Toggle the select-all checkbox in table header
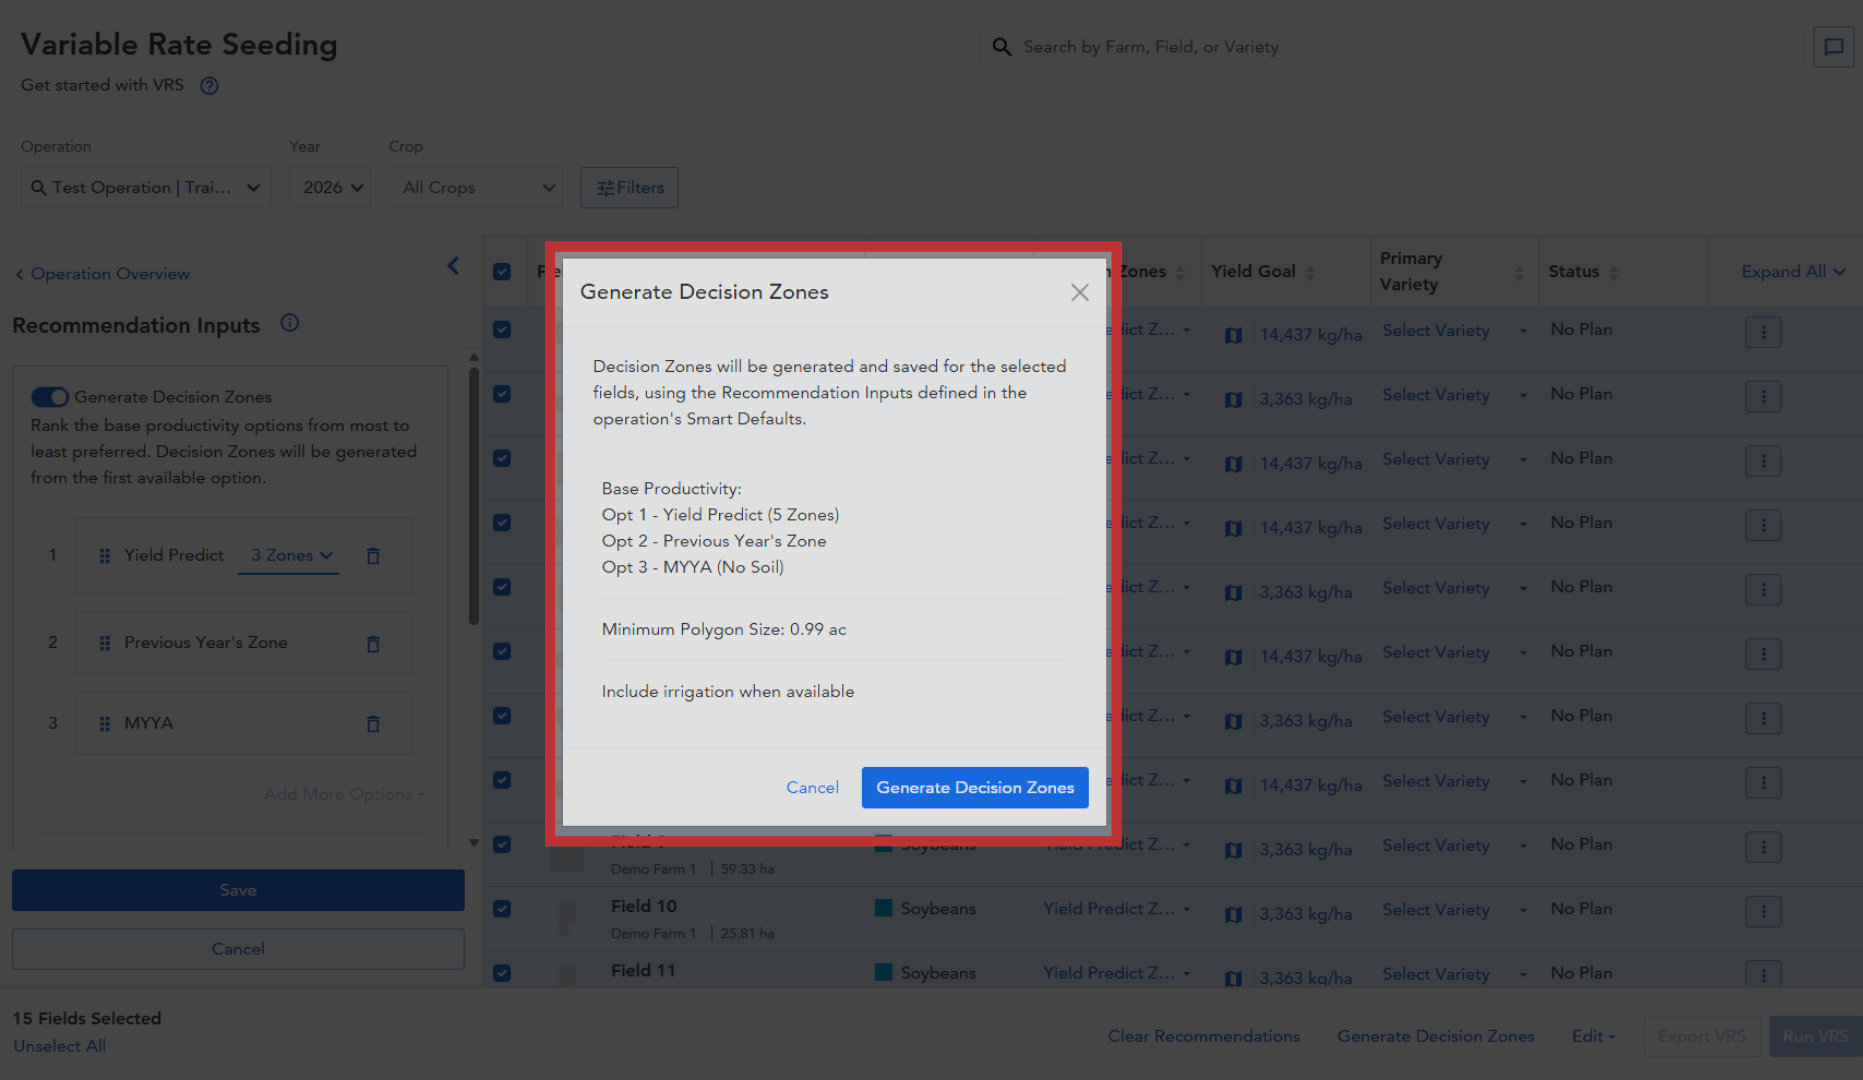1863x1080 pixels. click(502, 272)
